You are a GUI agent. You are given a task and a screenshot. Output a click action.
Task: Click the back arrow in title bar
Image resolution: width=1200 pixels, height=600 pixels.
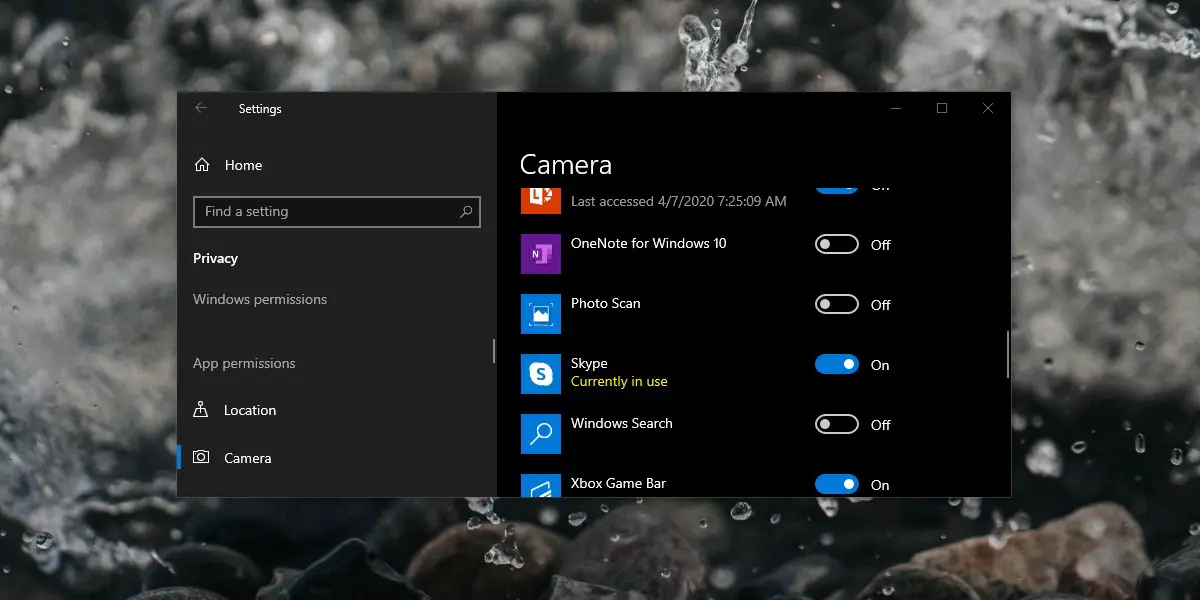pos(201,108)
